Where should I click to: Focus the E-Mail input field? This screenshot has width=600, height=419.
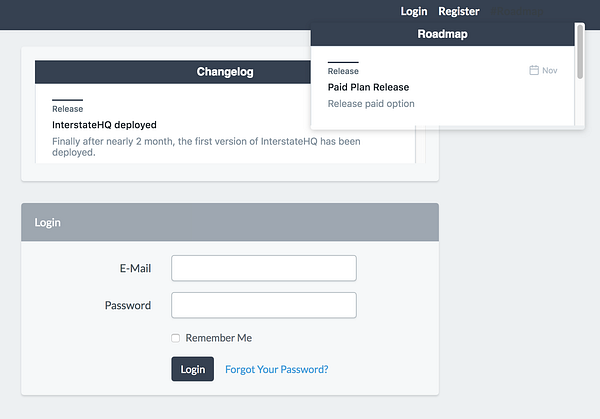[x=264, y=268]
